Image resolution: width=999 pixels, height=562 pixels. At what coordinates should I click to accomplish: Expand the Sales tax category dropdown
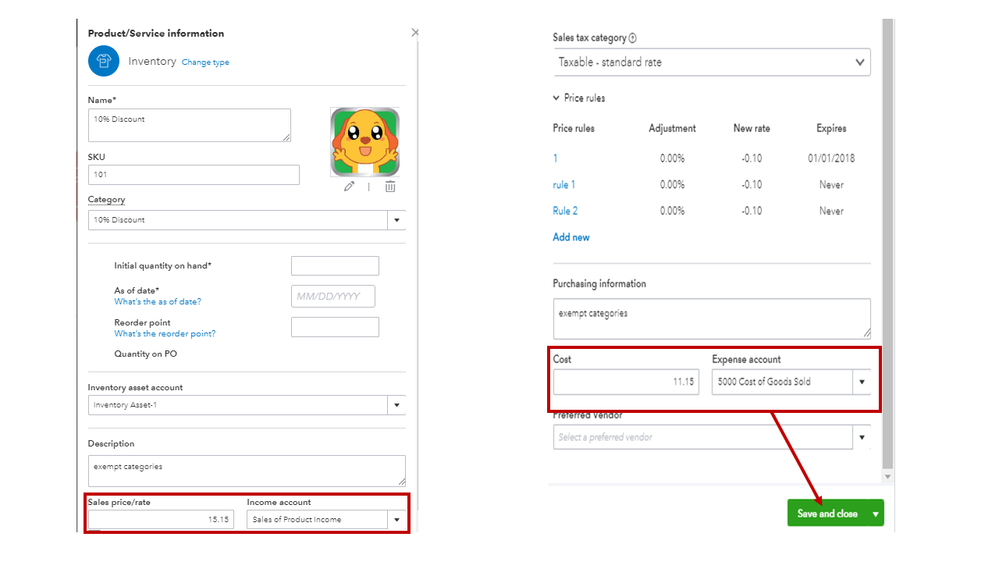860,62
